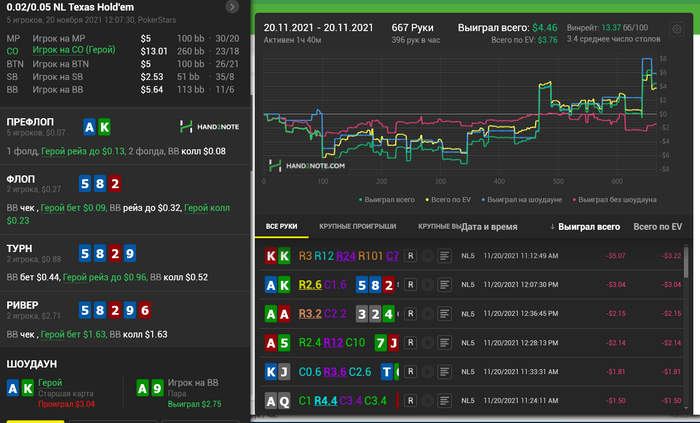700x423 pixels.
Task: Click the 'Герой' link in the showdown section
Action: click(x=50, y=382)
